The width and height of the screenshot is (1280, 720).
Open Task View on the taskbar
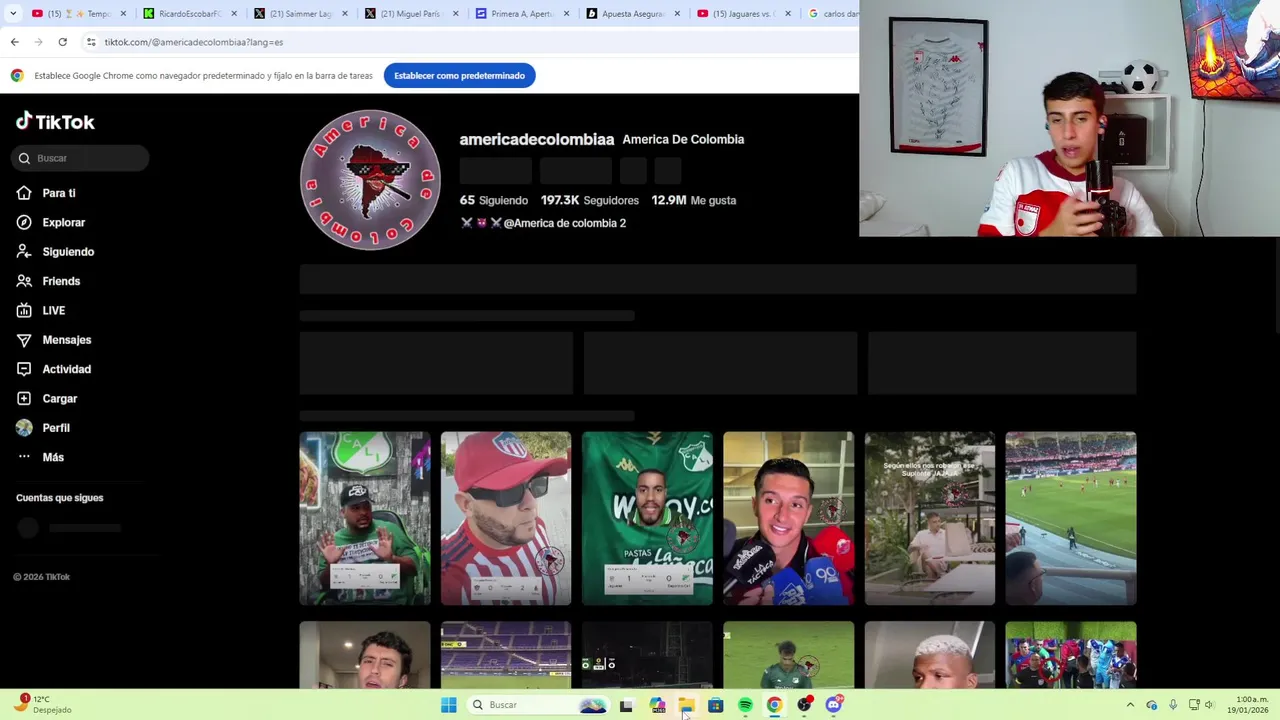[x=626, y=705]
